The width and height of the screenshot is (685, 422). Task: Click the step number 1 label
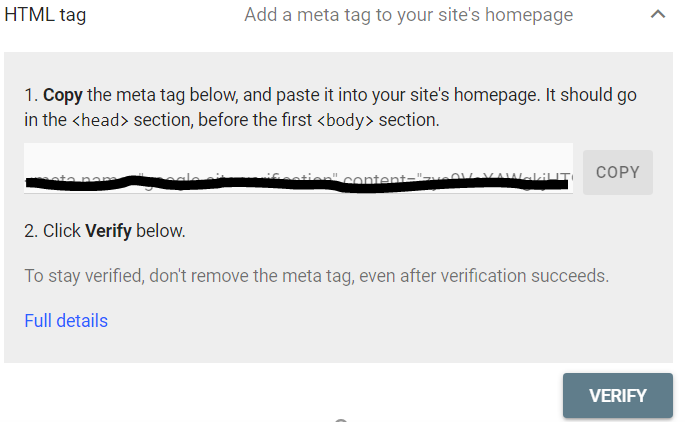point(30,96)
